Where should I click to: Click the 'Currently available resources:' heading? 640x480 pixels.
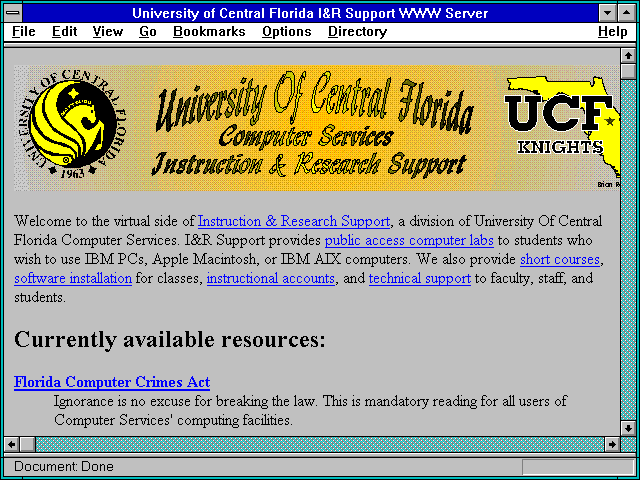coord(170,340)
